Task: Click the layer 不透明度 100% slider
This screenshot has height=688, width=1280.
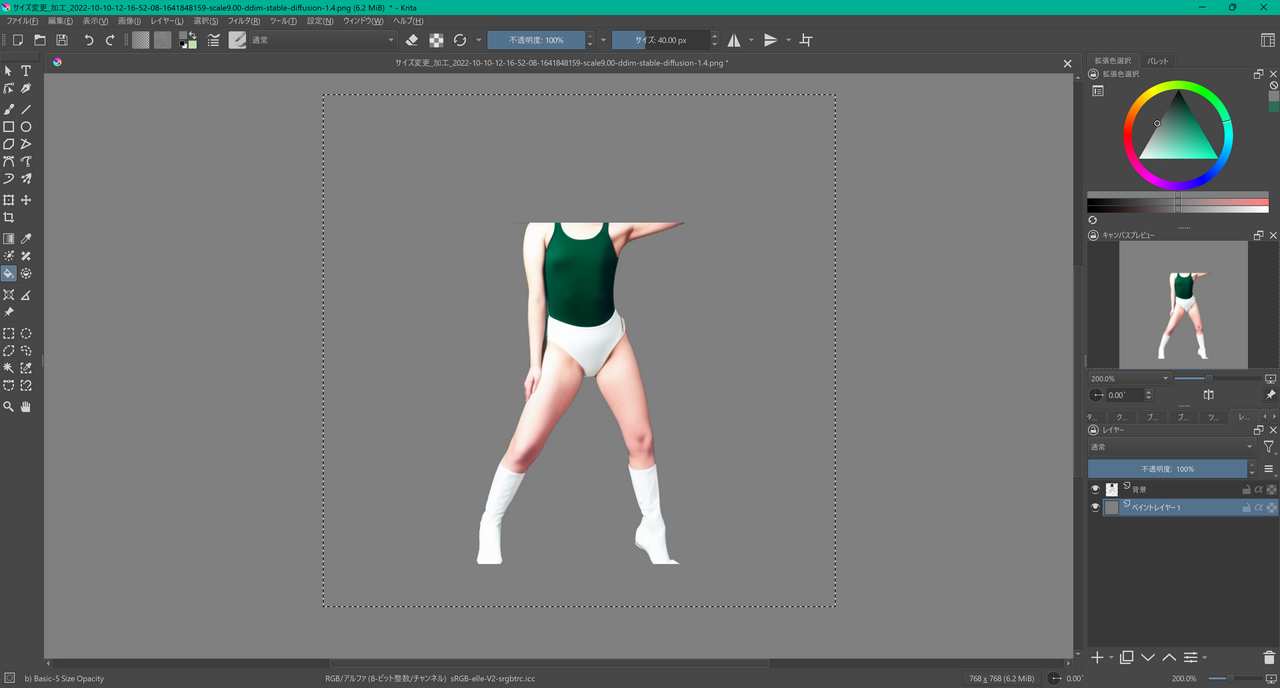Action: pos(1167,468)
